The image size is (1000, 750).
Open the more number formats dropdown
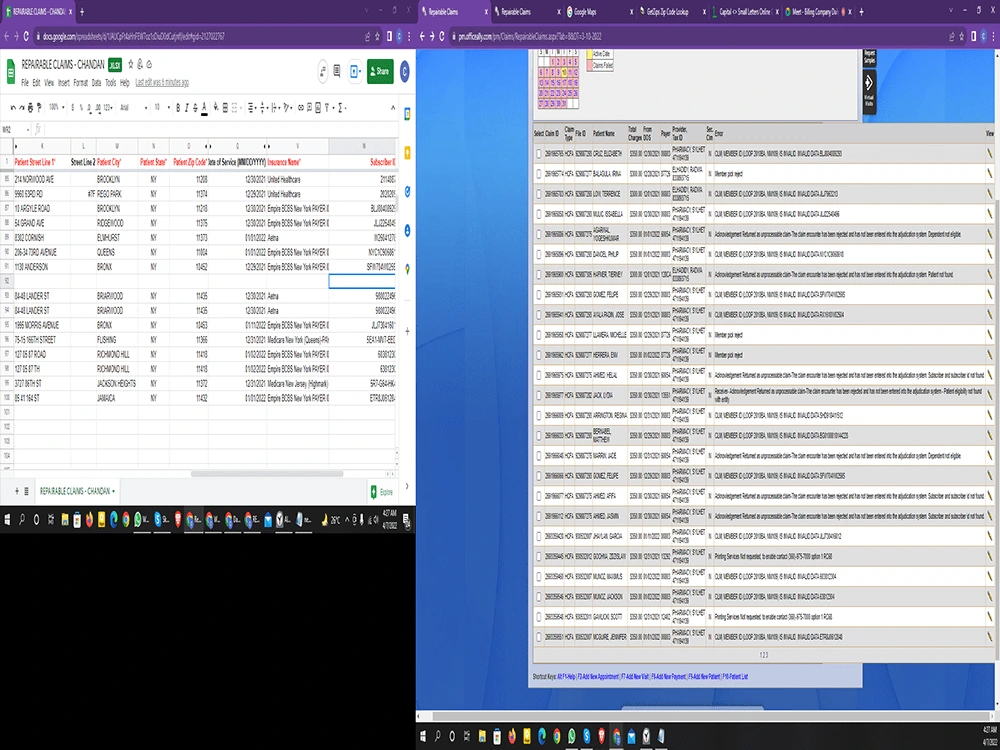point(107,108)
